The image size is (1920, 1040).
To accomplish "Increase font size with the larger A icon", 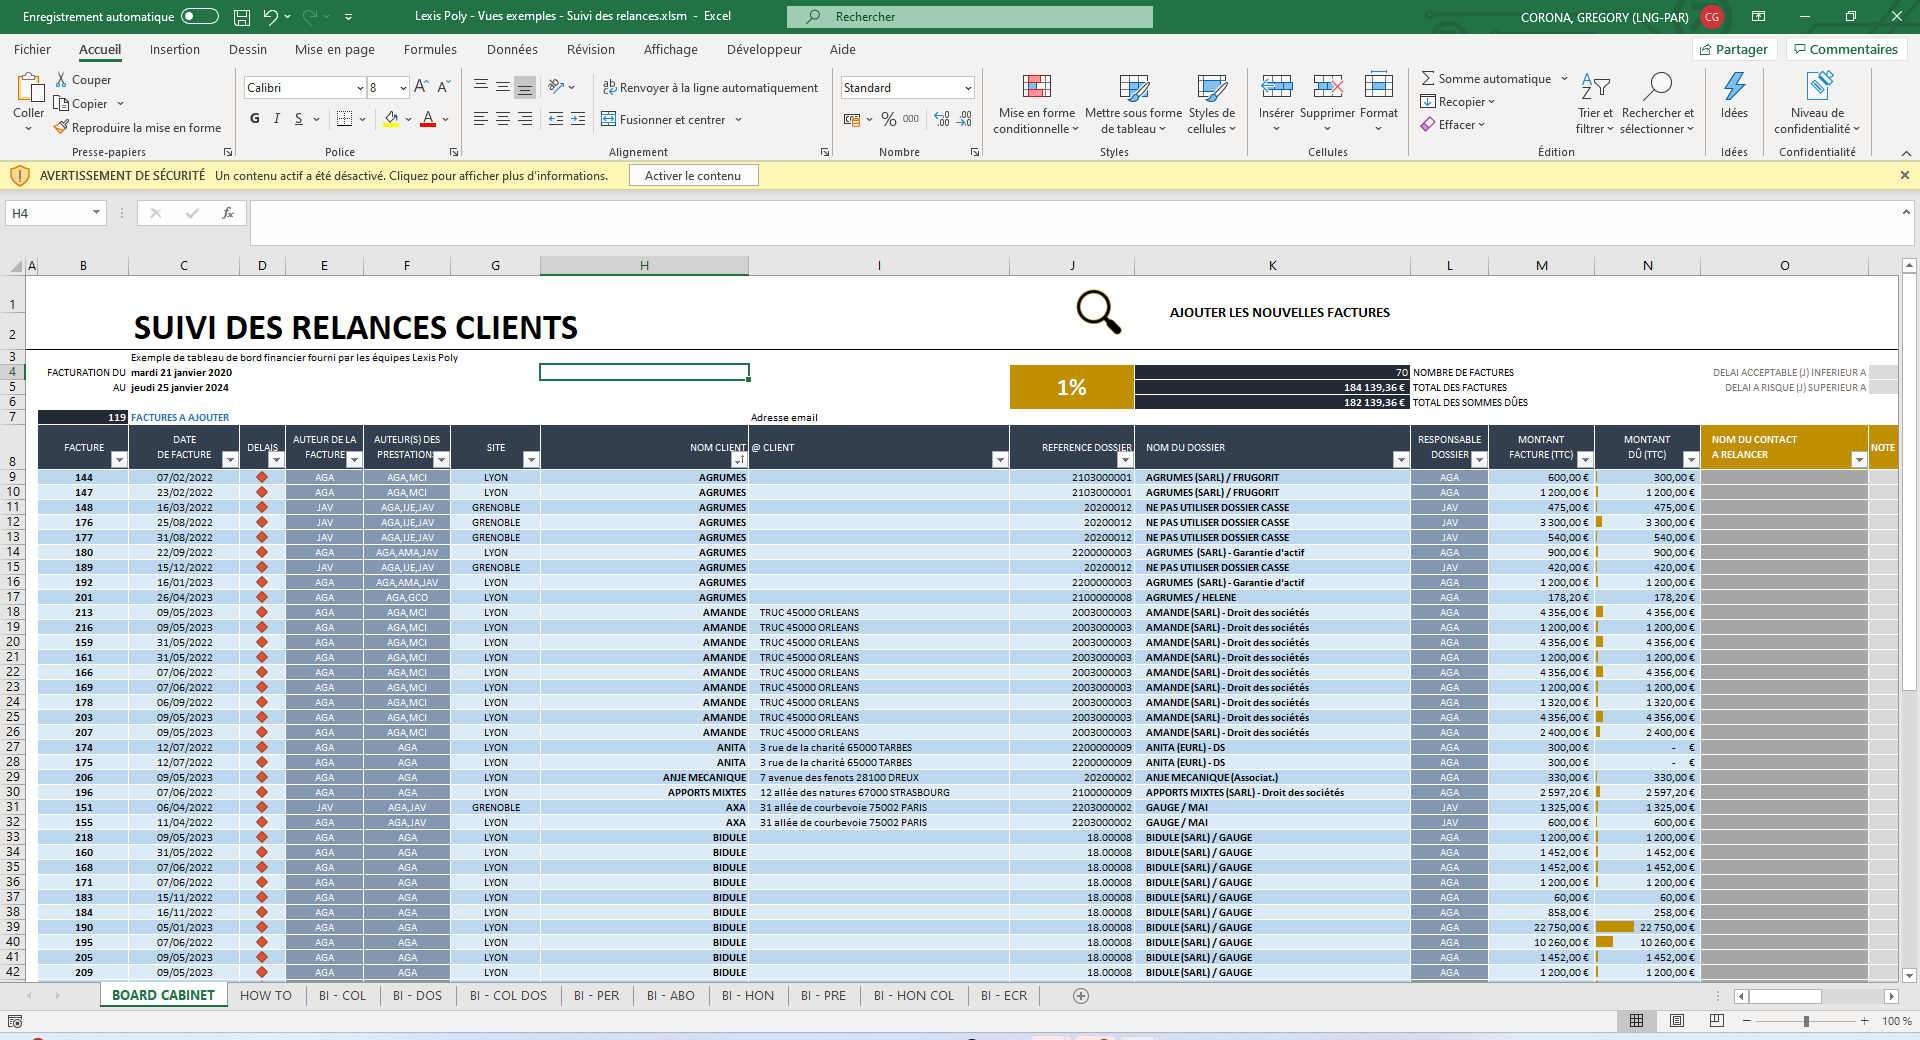I will [x=421, y=87].
